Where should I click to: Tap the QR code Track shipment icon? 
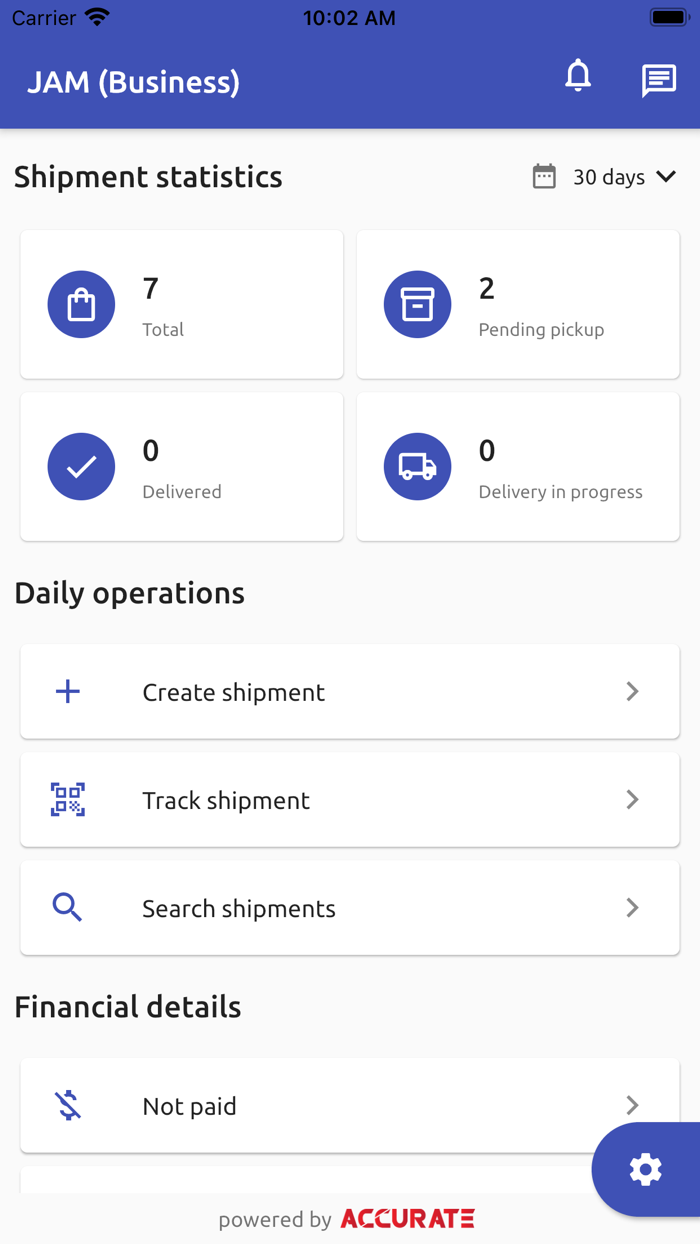(x=68, y=800)
